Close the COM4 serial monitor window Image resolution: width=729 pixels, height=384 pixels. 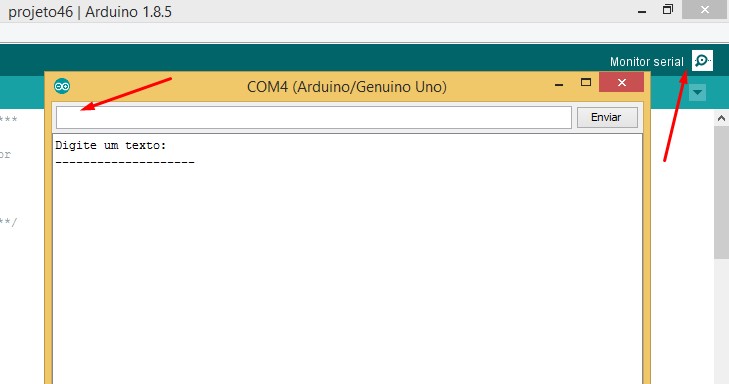tap(622, 82)
